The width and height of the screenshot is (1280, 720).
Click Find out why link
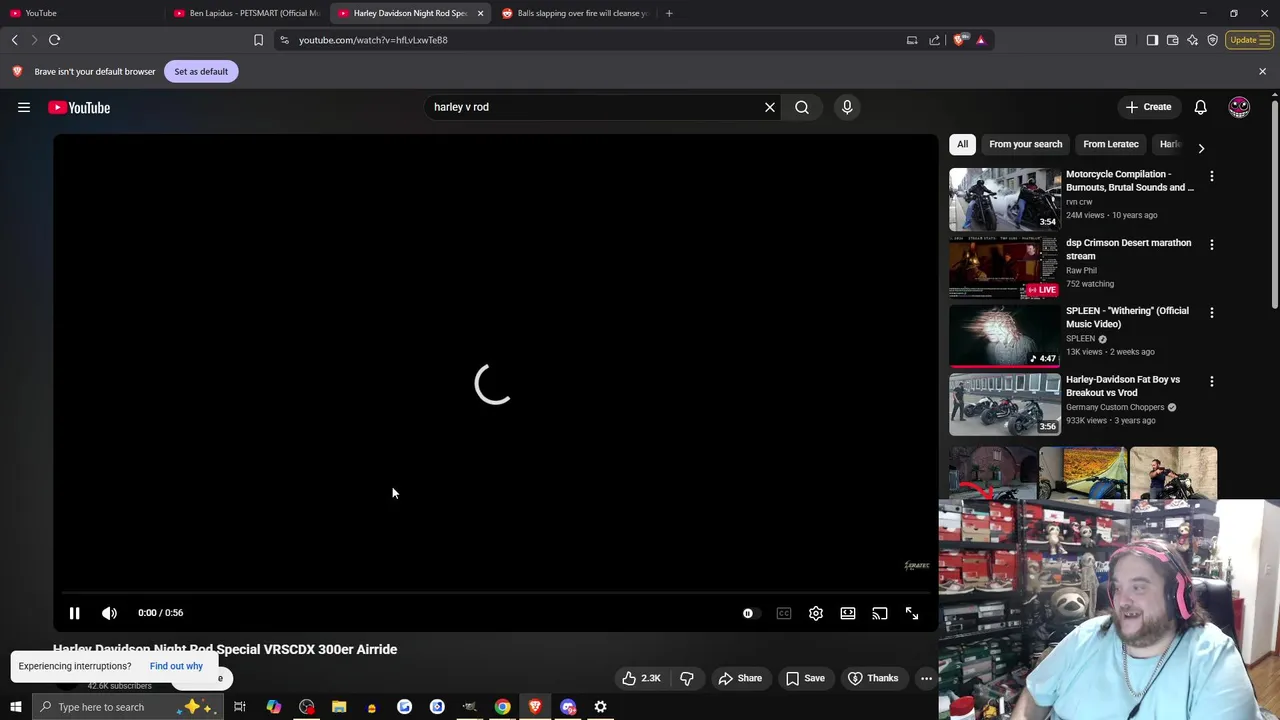pyautogui.click(x=176, y=666)
